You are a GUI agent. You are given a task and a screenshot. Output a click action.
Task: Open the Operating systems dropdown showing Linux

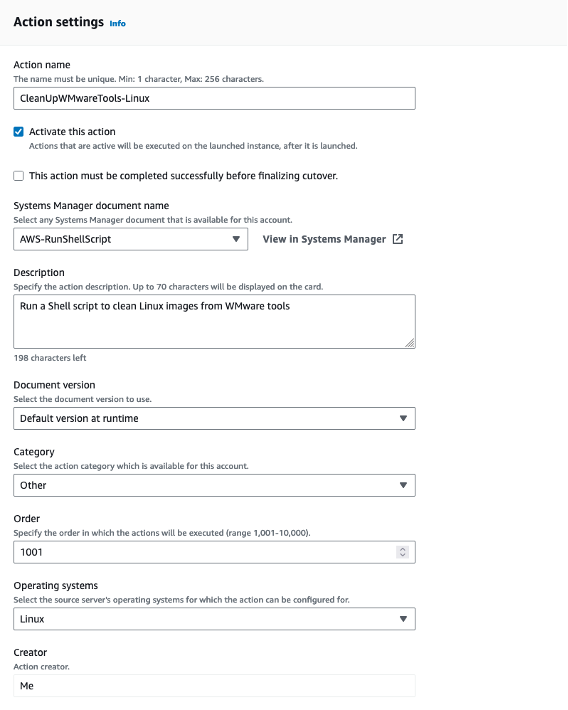[x=214, y=619]
